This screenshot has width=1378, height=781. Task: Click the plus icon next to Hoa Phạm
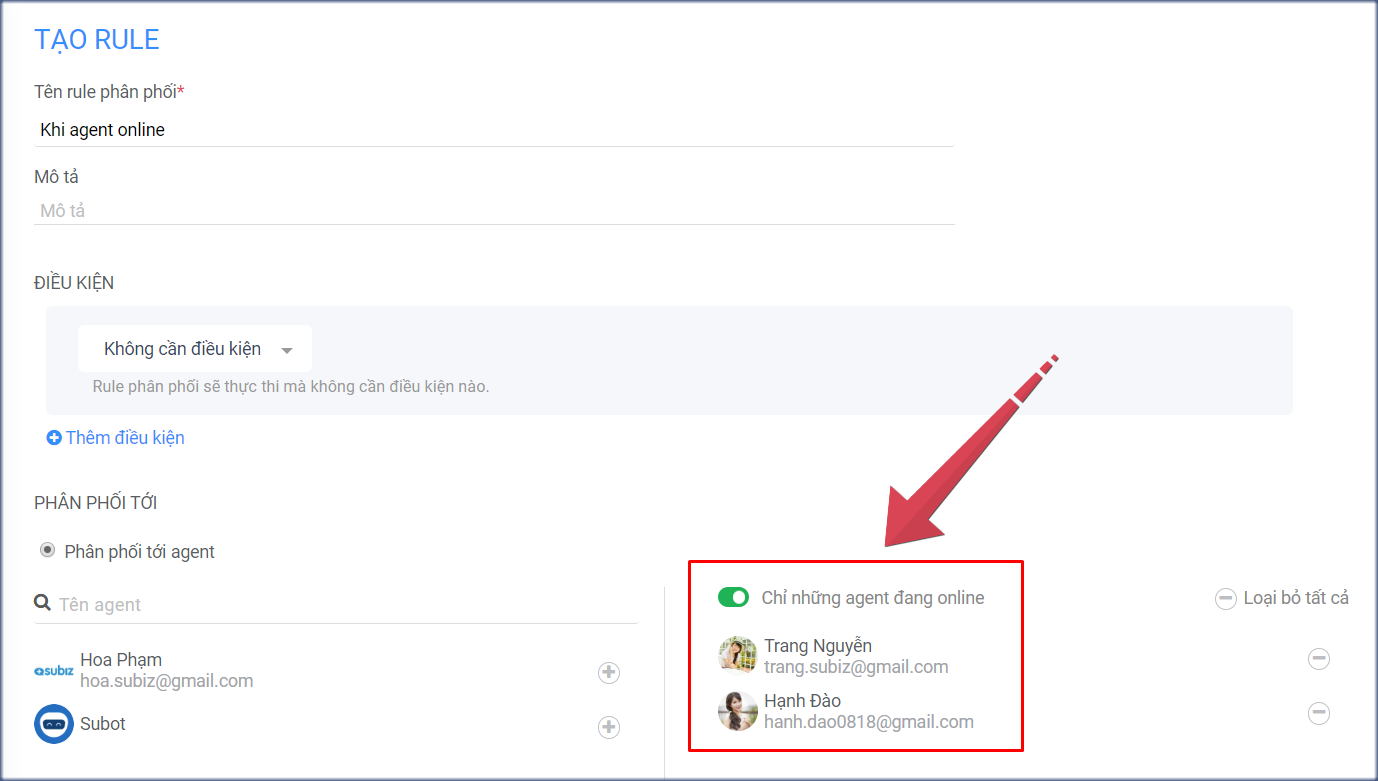608,673
